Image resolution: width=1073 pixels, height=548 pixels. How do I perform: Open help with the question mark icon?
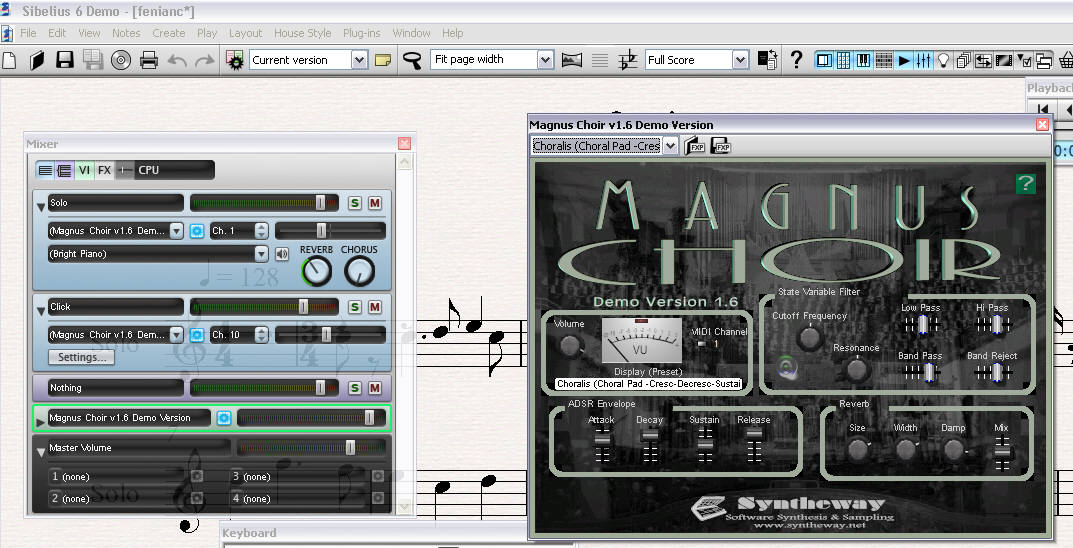click(796, 60)
